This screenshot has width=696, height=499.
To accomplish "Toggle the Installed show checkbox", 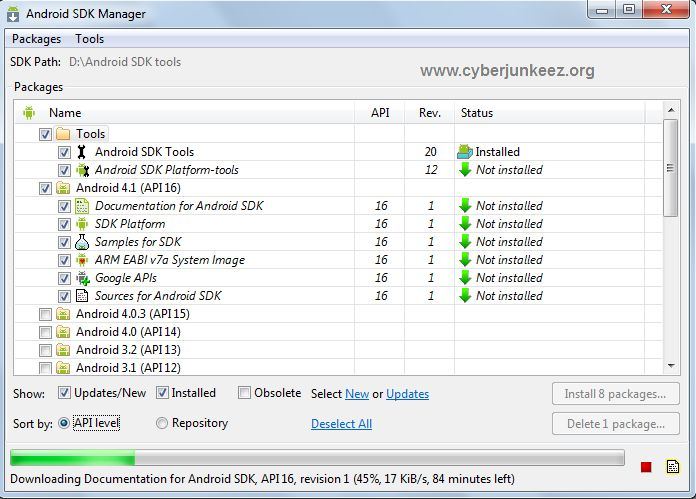I will (162, 393).
